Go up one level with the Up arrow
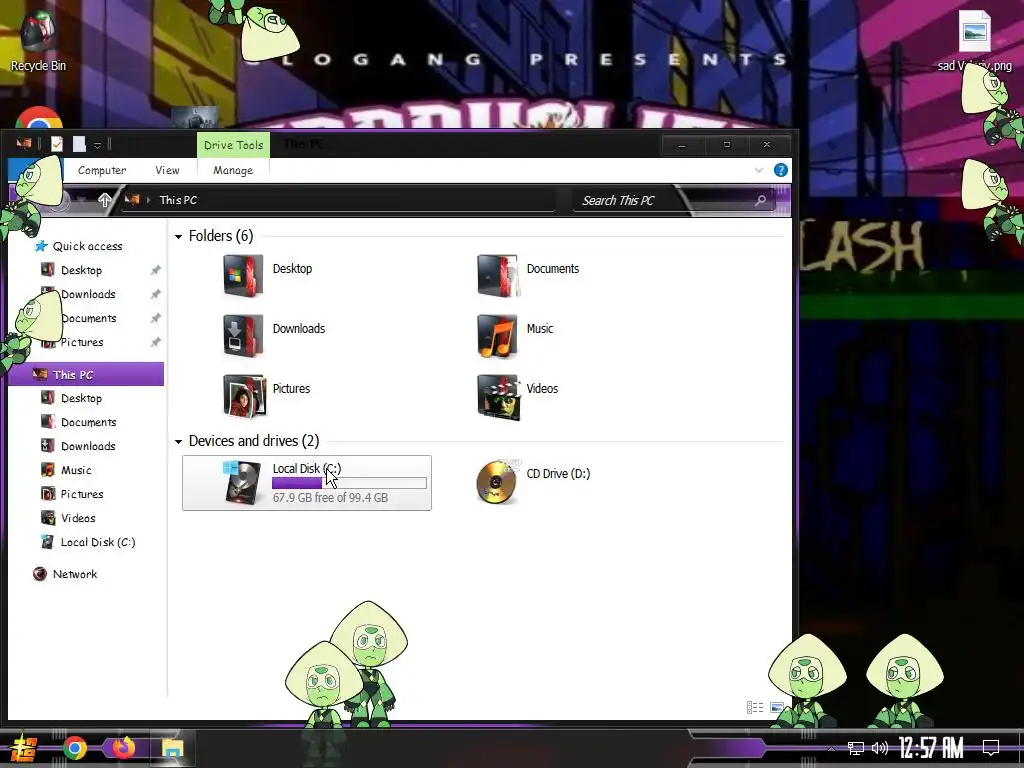 click(104, 200)
